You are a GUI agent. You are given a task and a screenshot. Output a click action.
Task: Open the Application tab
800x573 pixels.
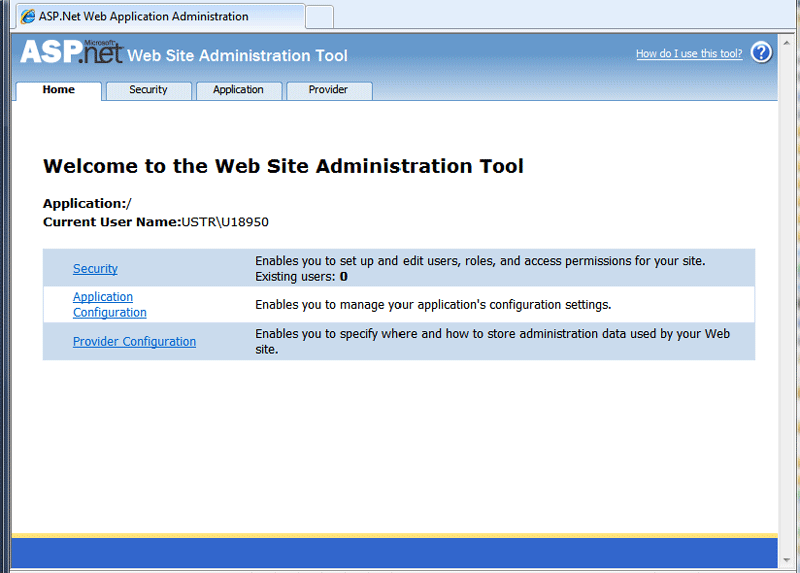(239, 90)
